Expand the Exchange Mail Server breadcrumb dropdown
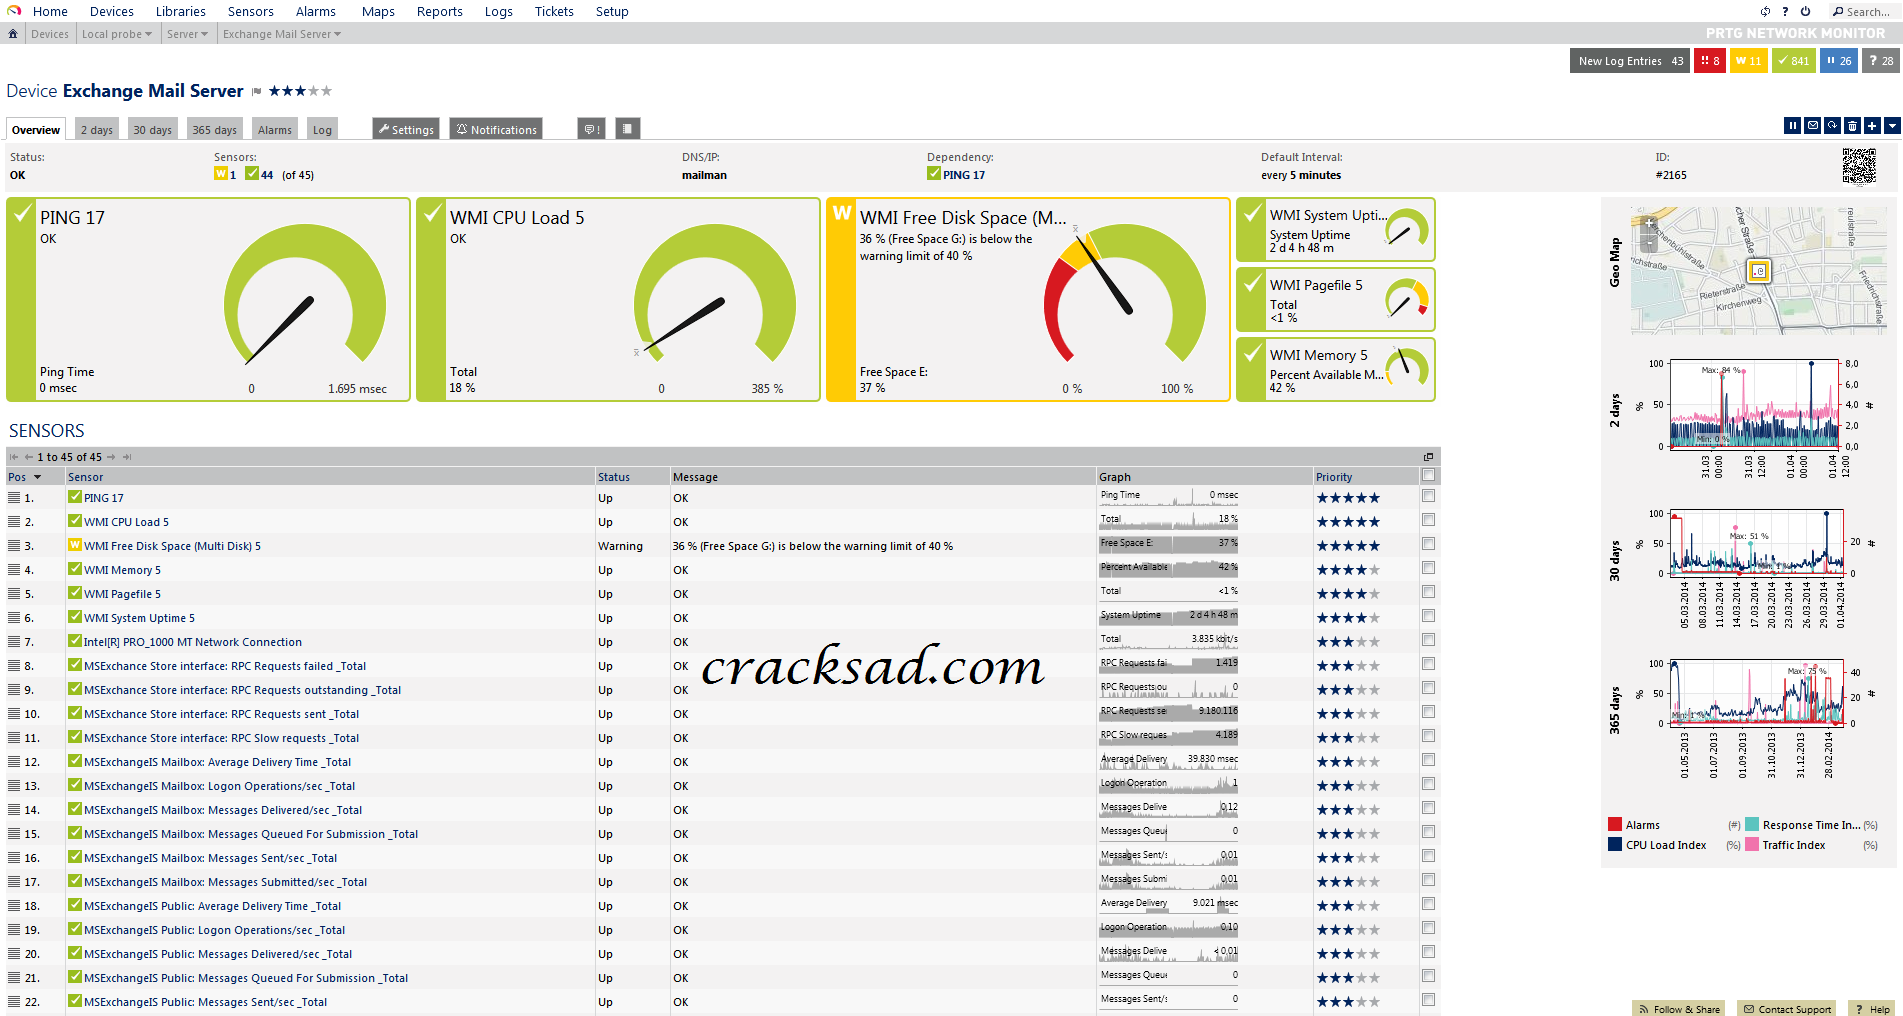This screenshot has height=1016, width=1903. tap(338, 34)
